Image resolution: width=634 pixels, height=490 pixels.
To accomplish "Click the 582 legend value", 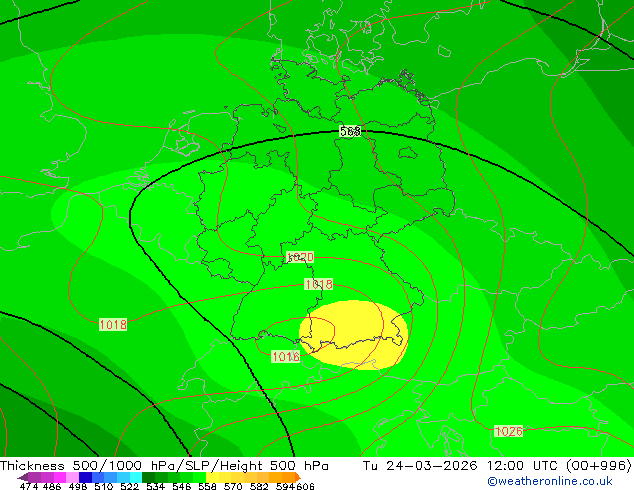I will (259, 486).
